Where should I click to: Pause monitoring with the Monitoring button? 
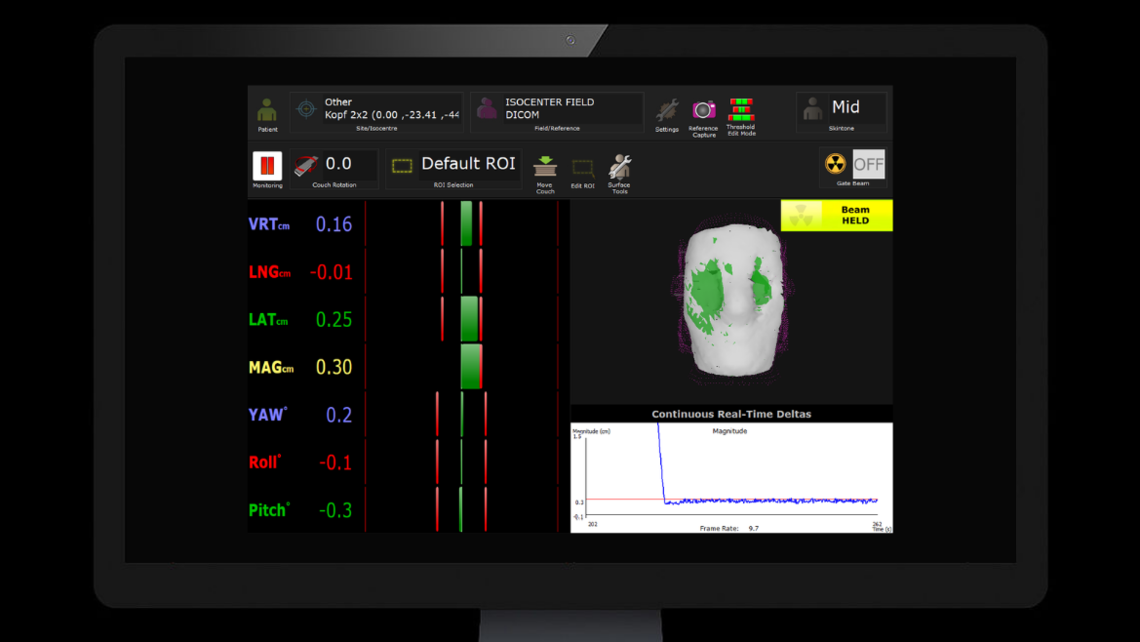267,165
